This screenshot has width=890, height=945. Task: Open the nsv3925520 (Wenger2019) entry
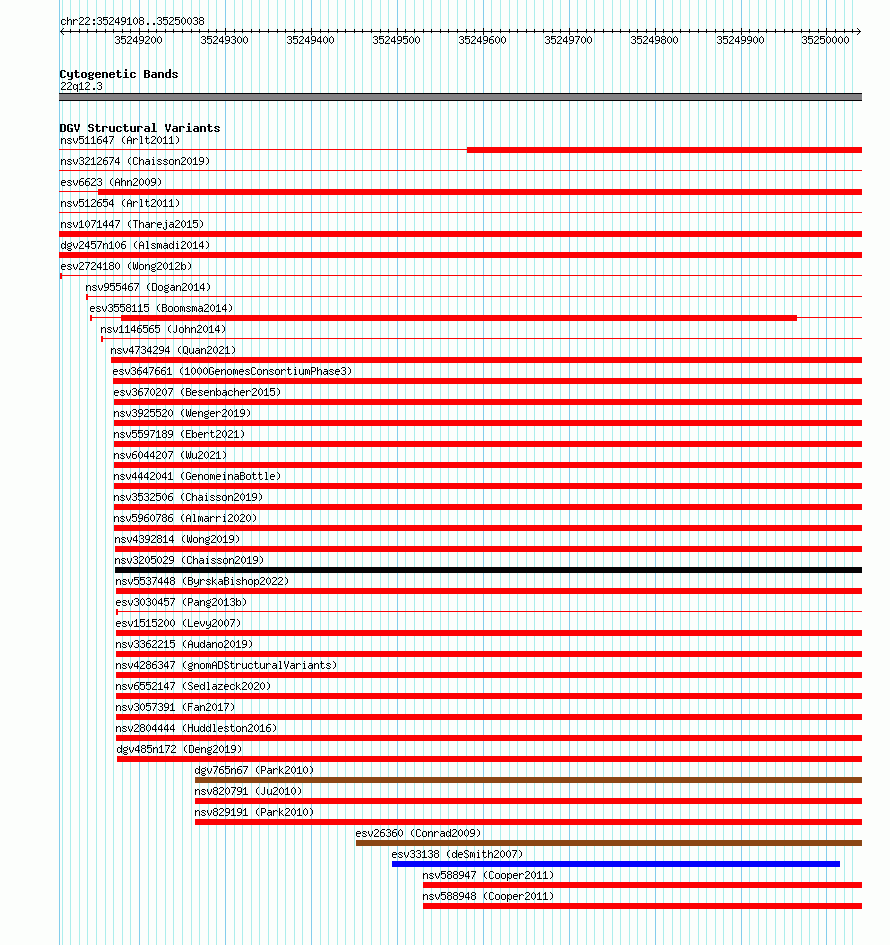[x=182, y=413]
